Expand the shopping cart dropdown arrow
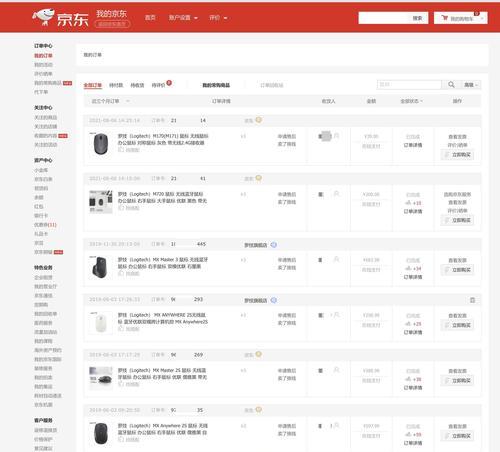This screenshot has height=452, width=500. (x=482, y=18)
